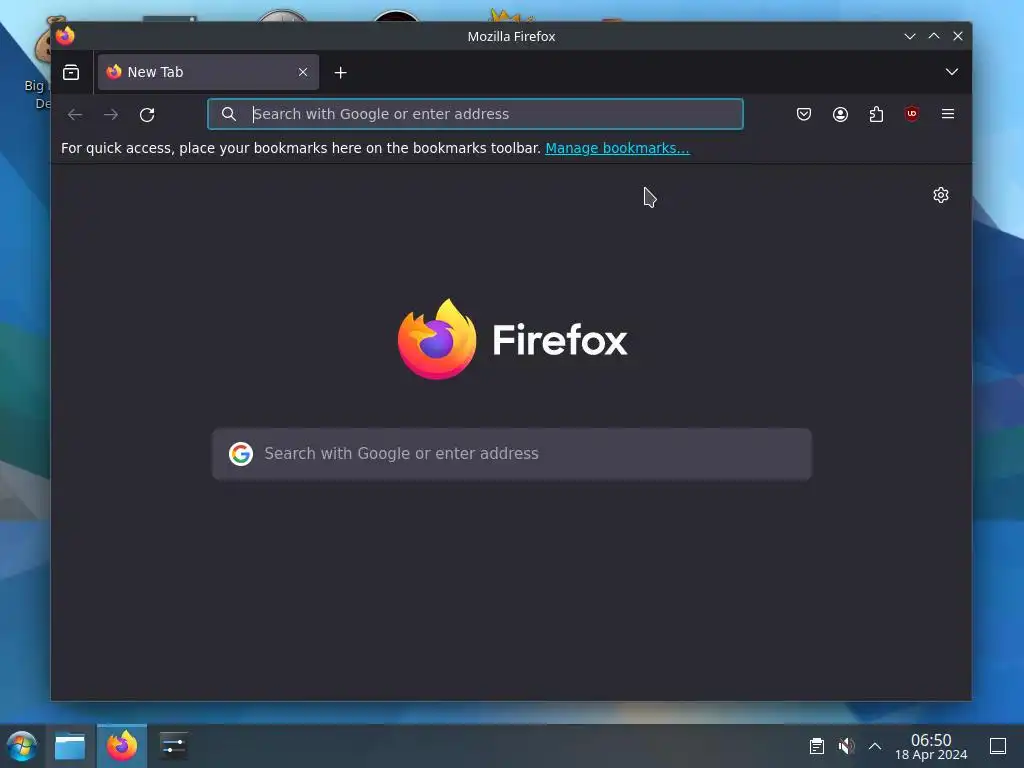This screenshot has height=768, width=1024.
Task: Go back with the back arrow
Action: pos(75,114)
